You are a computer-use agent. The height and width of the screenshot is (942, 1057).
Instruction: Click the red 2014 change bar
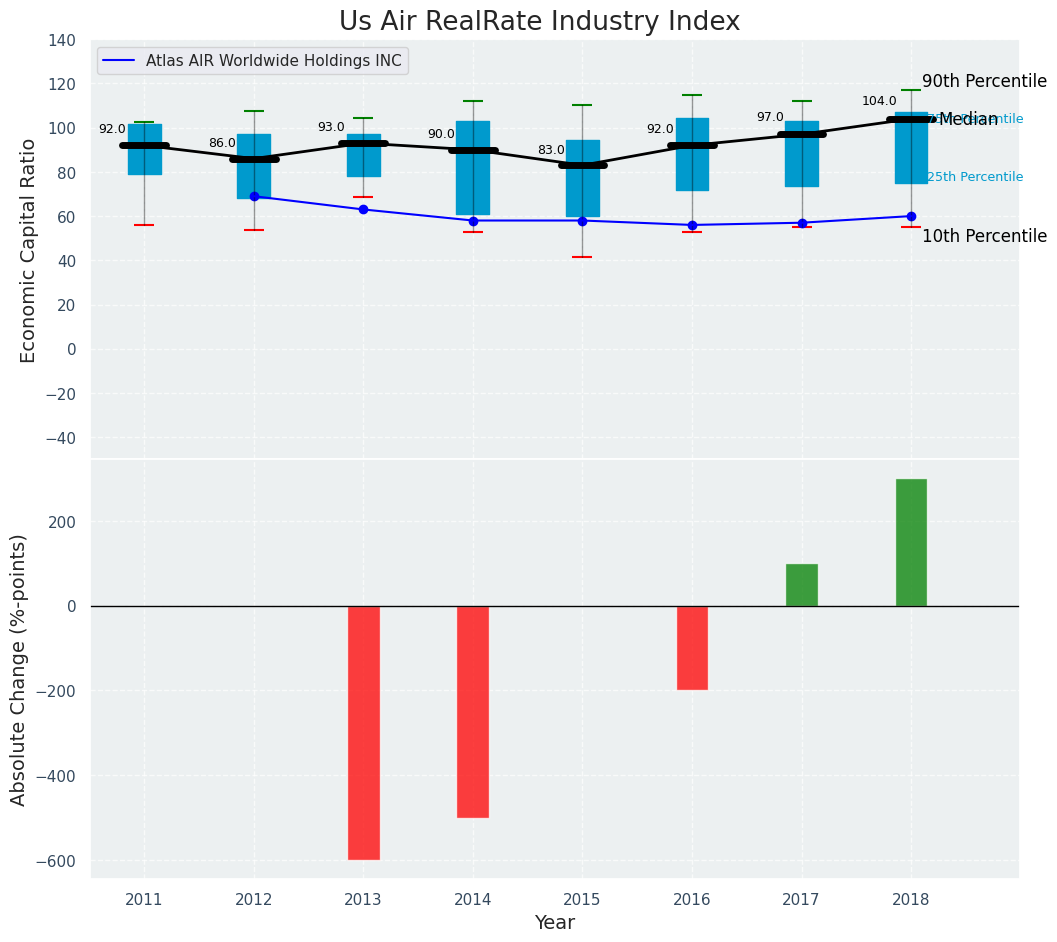473,712
